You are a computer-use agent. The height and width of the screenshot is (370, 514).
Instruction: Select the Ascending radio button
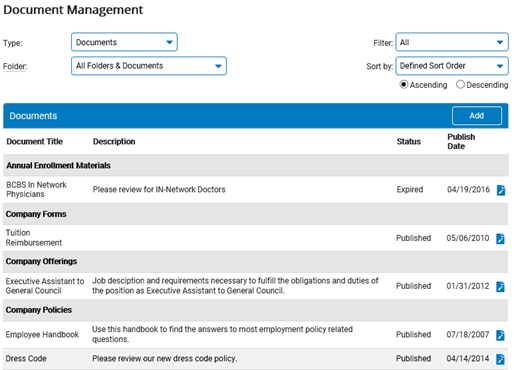[403, 85]
